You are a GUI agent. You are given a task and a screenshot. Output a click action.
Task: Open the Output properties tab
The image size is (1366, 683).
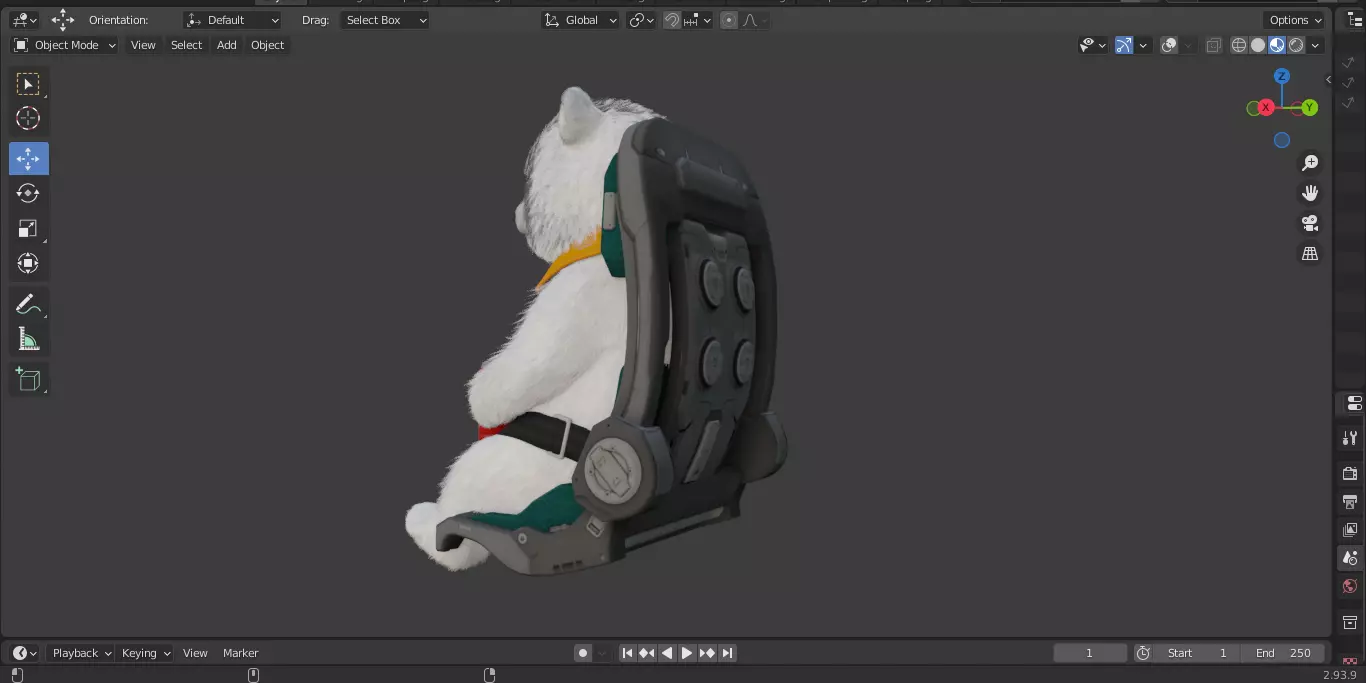coord(1350,501)
